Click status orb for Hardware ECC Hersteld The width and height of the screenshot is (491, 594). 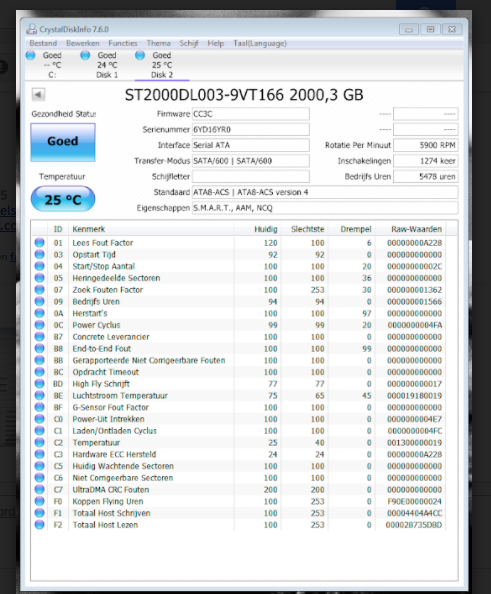(x=39, y=454)
